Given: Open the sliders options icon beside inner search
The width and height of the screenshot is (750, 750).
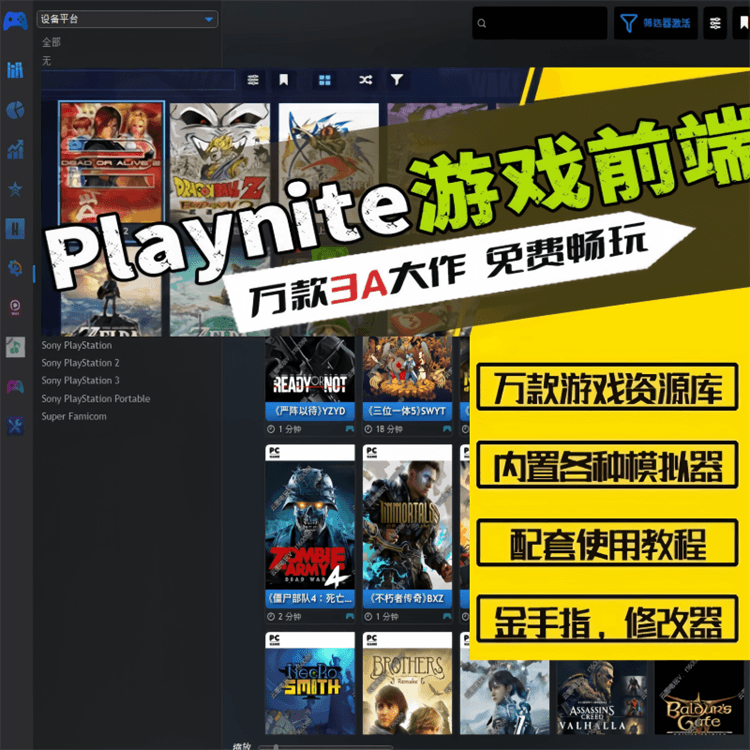Looking at the screenshot, I should pos(253,80).
